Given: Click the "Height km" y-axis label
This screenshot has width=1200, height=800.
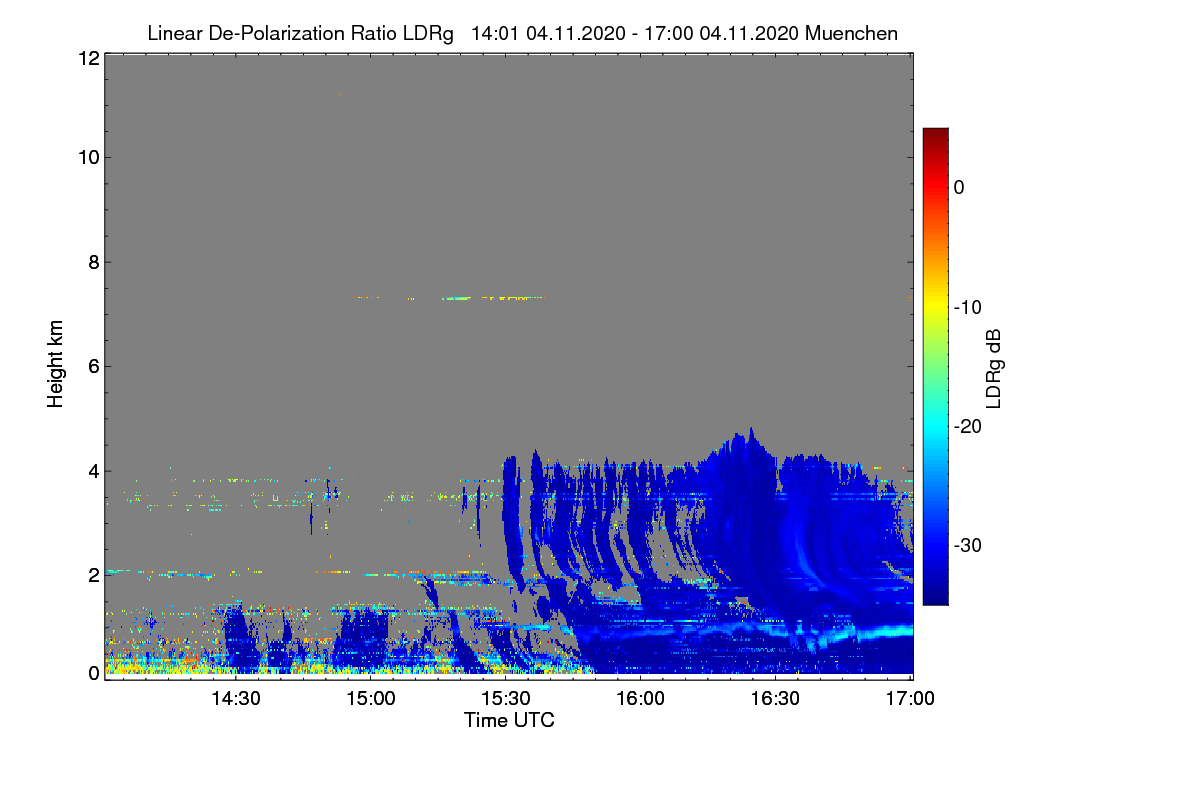Looking at the screenshot, I should [x=56, y=365].
